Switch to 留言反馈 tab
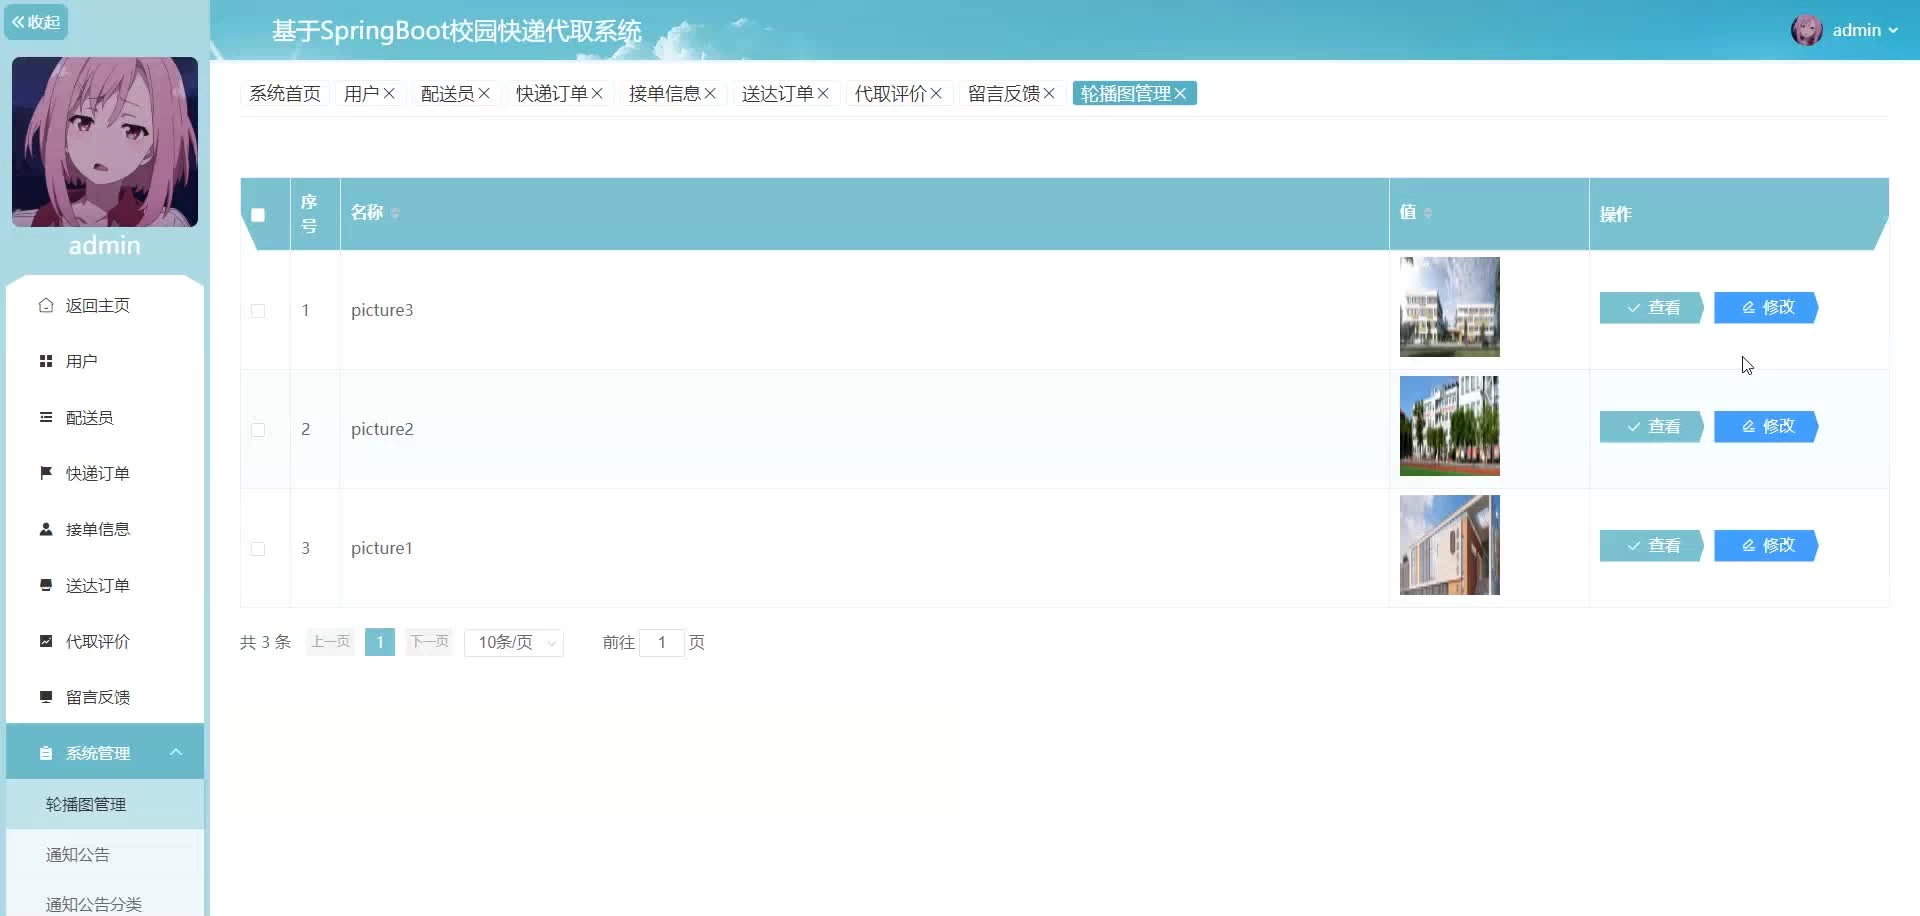1920x916 pixels. click(1003, 93)
